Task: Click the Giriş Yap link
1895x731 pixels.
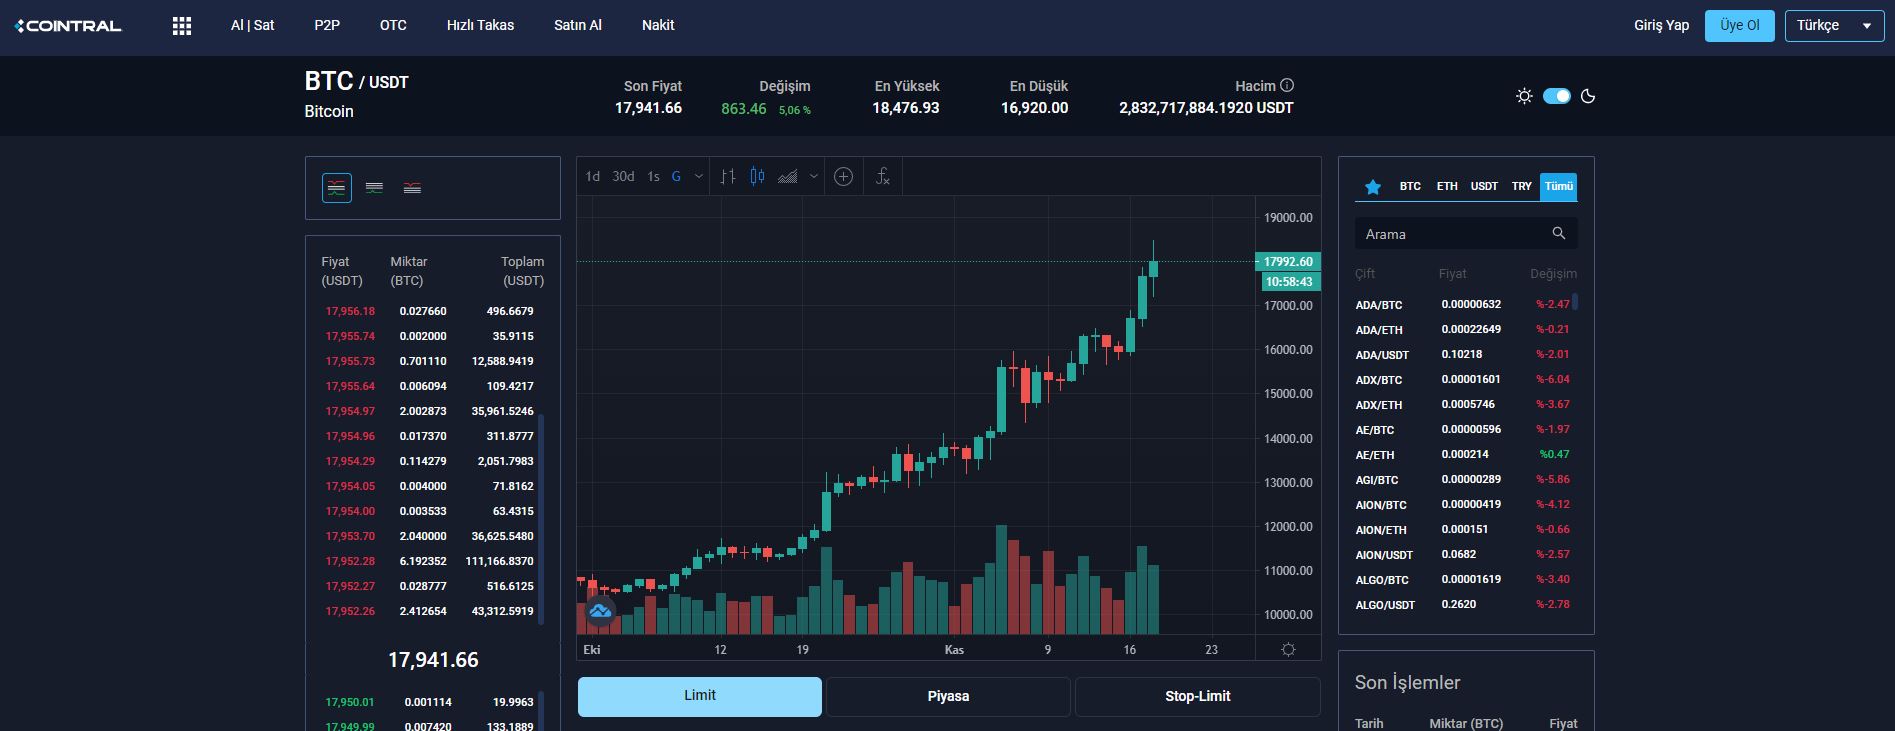Action: pyautogui.click(x=1661, y=25)
